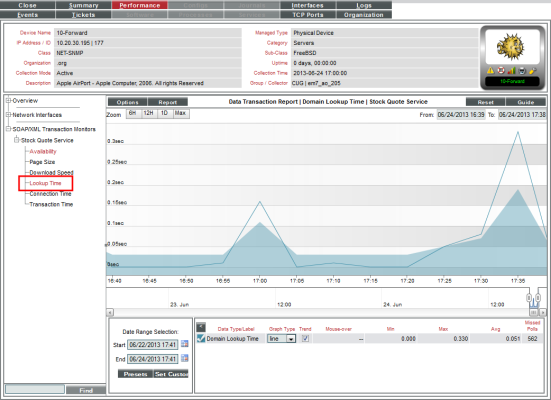Open the TCP Ports tab

tap(307, 14)
